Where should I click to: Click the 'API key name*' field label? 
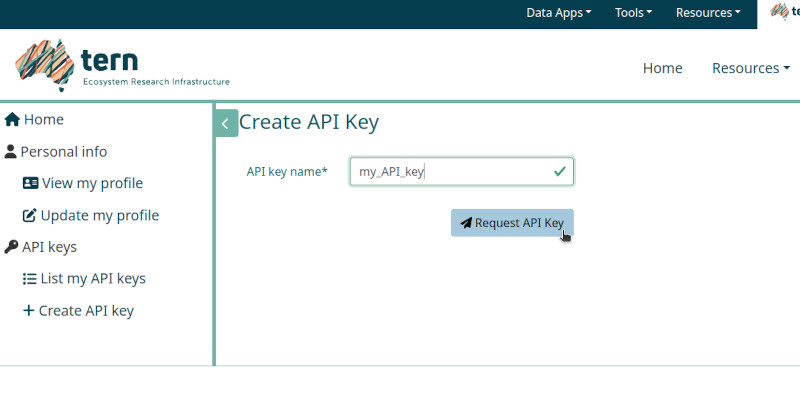287,171
